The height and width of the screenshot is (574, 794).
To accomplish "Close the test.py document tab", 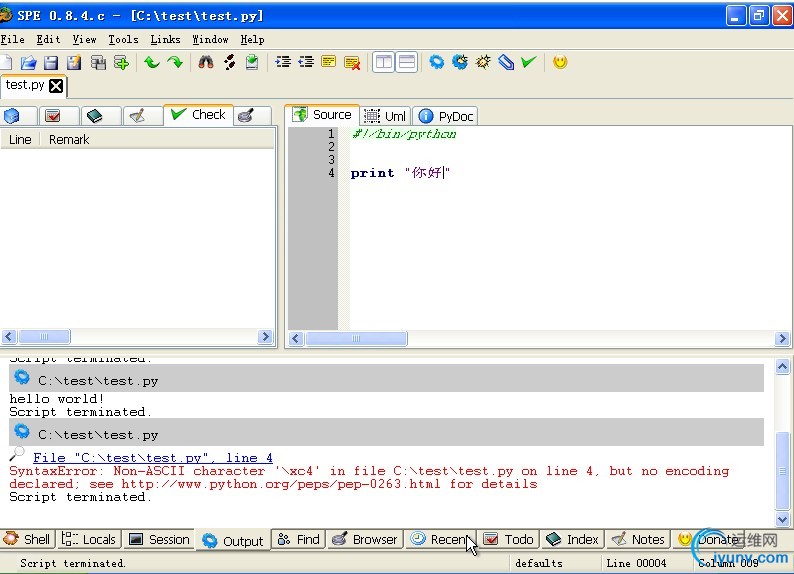I will point(56,86).
